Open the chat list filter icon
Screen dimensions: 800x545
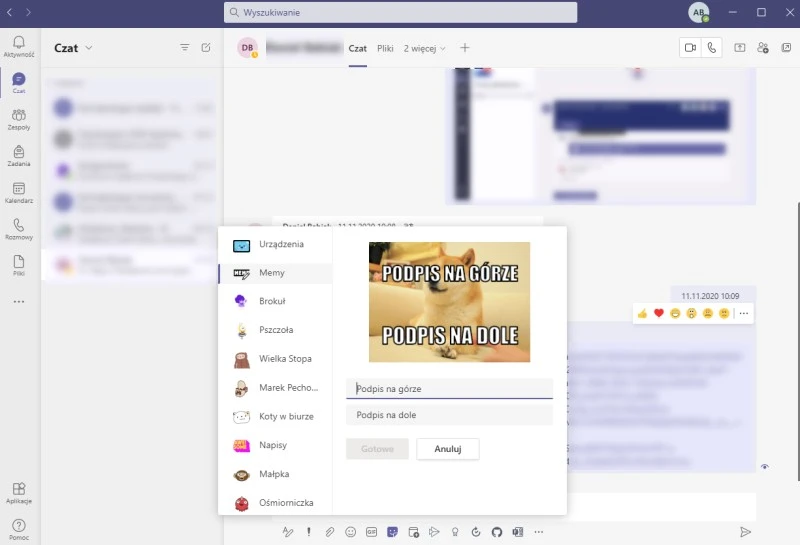pos(184,47)
